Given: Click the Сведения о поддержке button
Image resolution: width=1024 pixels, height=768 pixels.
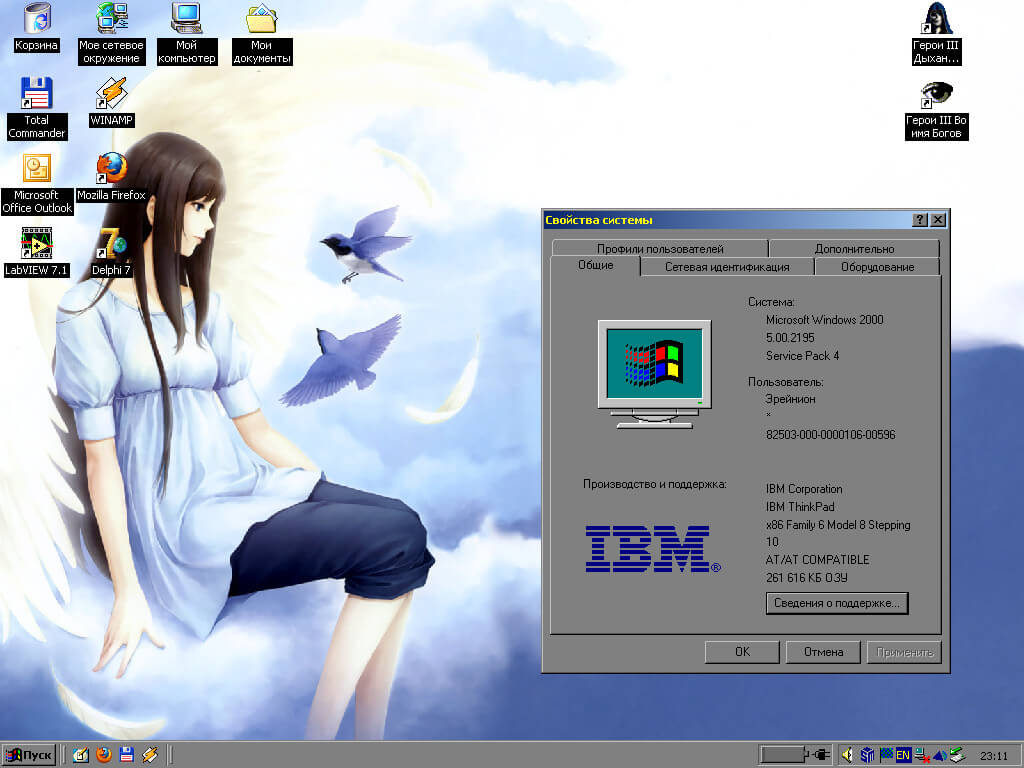Looking at the screenshot, I should pos(836,603).
